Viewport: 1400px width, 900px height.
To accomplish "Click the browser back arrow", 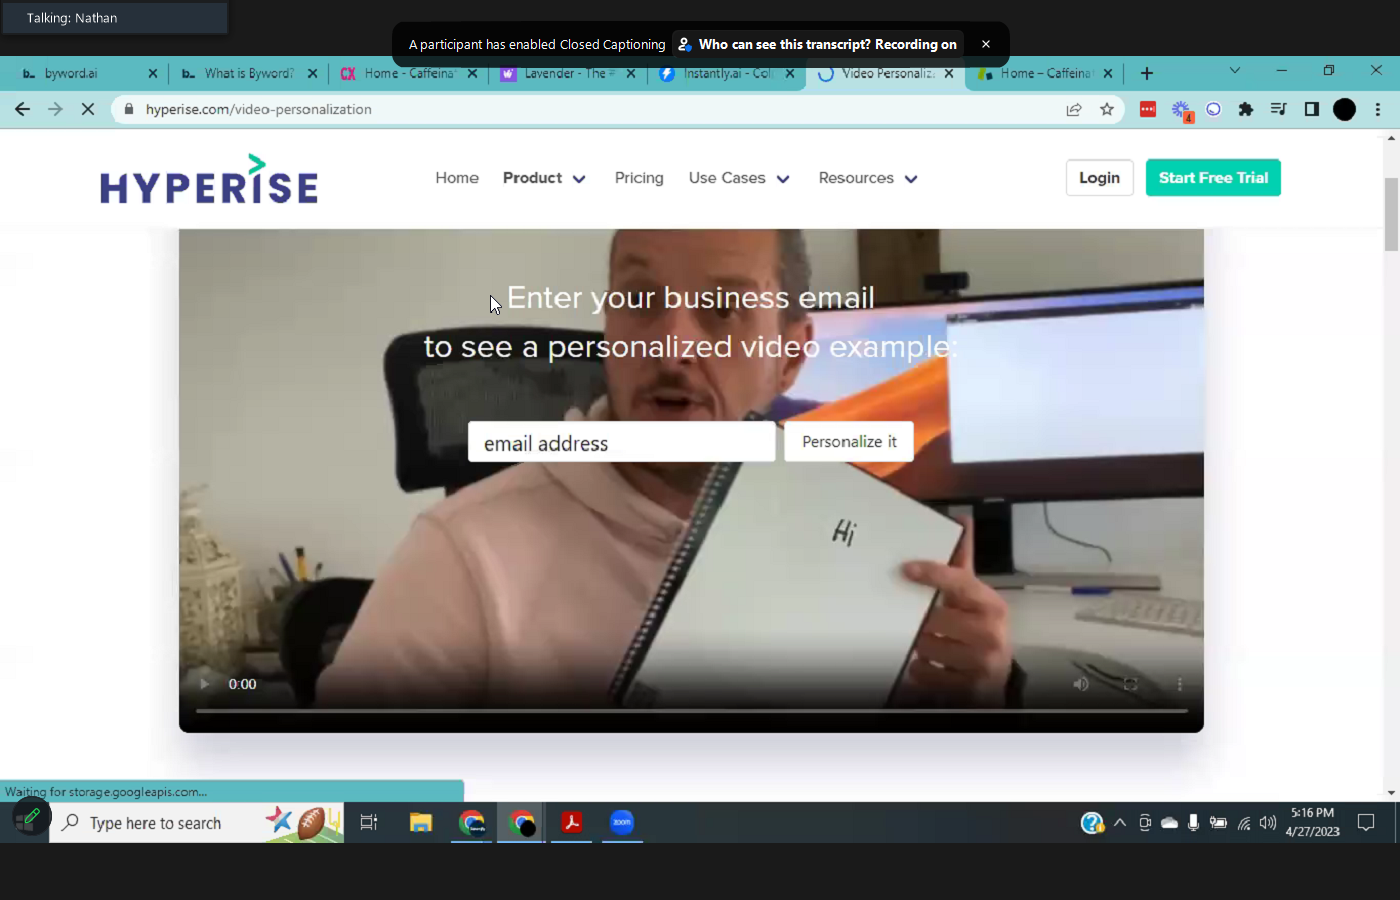I will 22,109.
